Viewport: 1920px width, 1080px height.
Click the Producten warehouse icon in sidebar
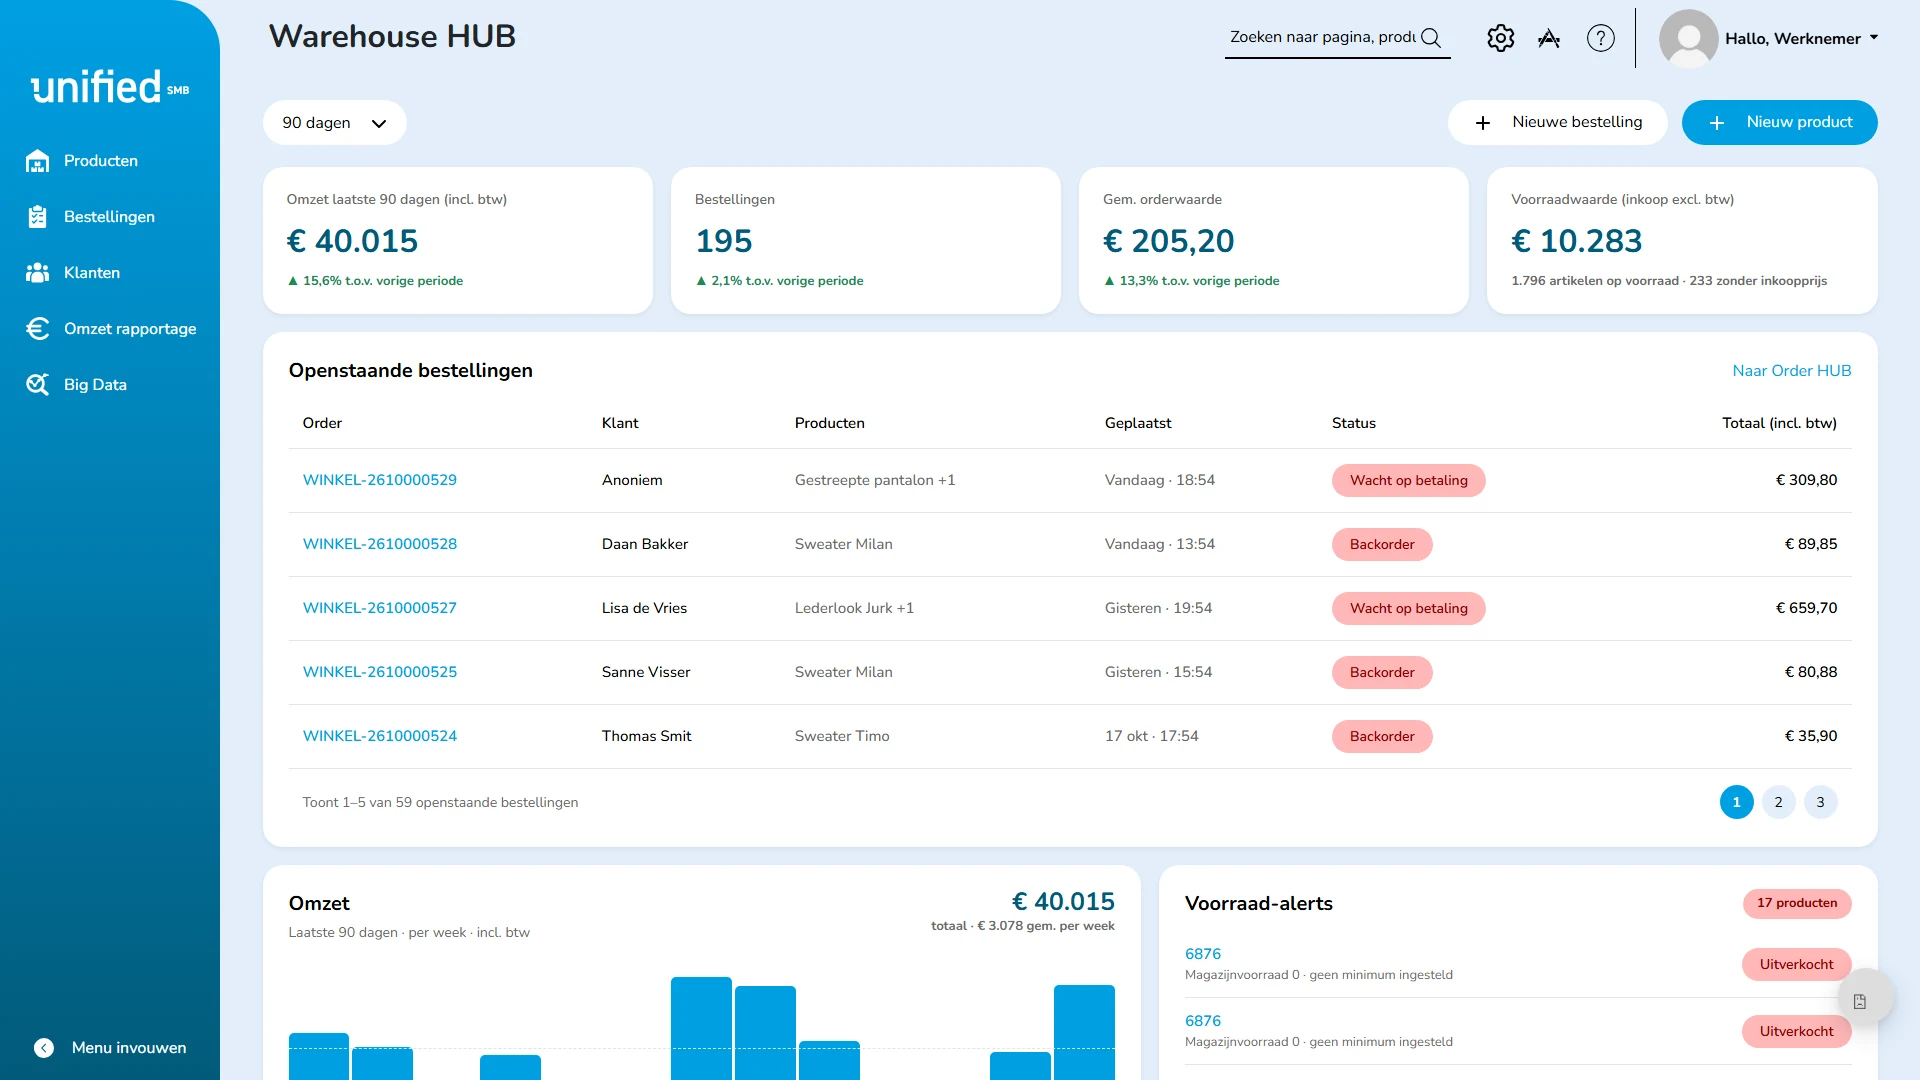(x=38, y=161)
